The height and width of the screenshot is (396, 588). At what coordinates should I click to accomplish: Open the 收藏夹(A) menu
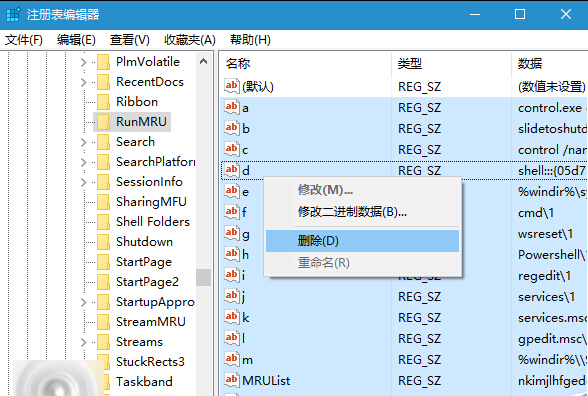(x=190, y=40)
